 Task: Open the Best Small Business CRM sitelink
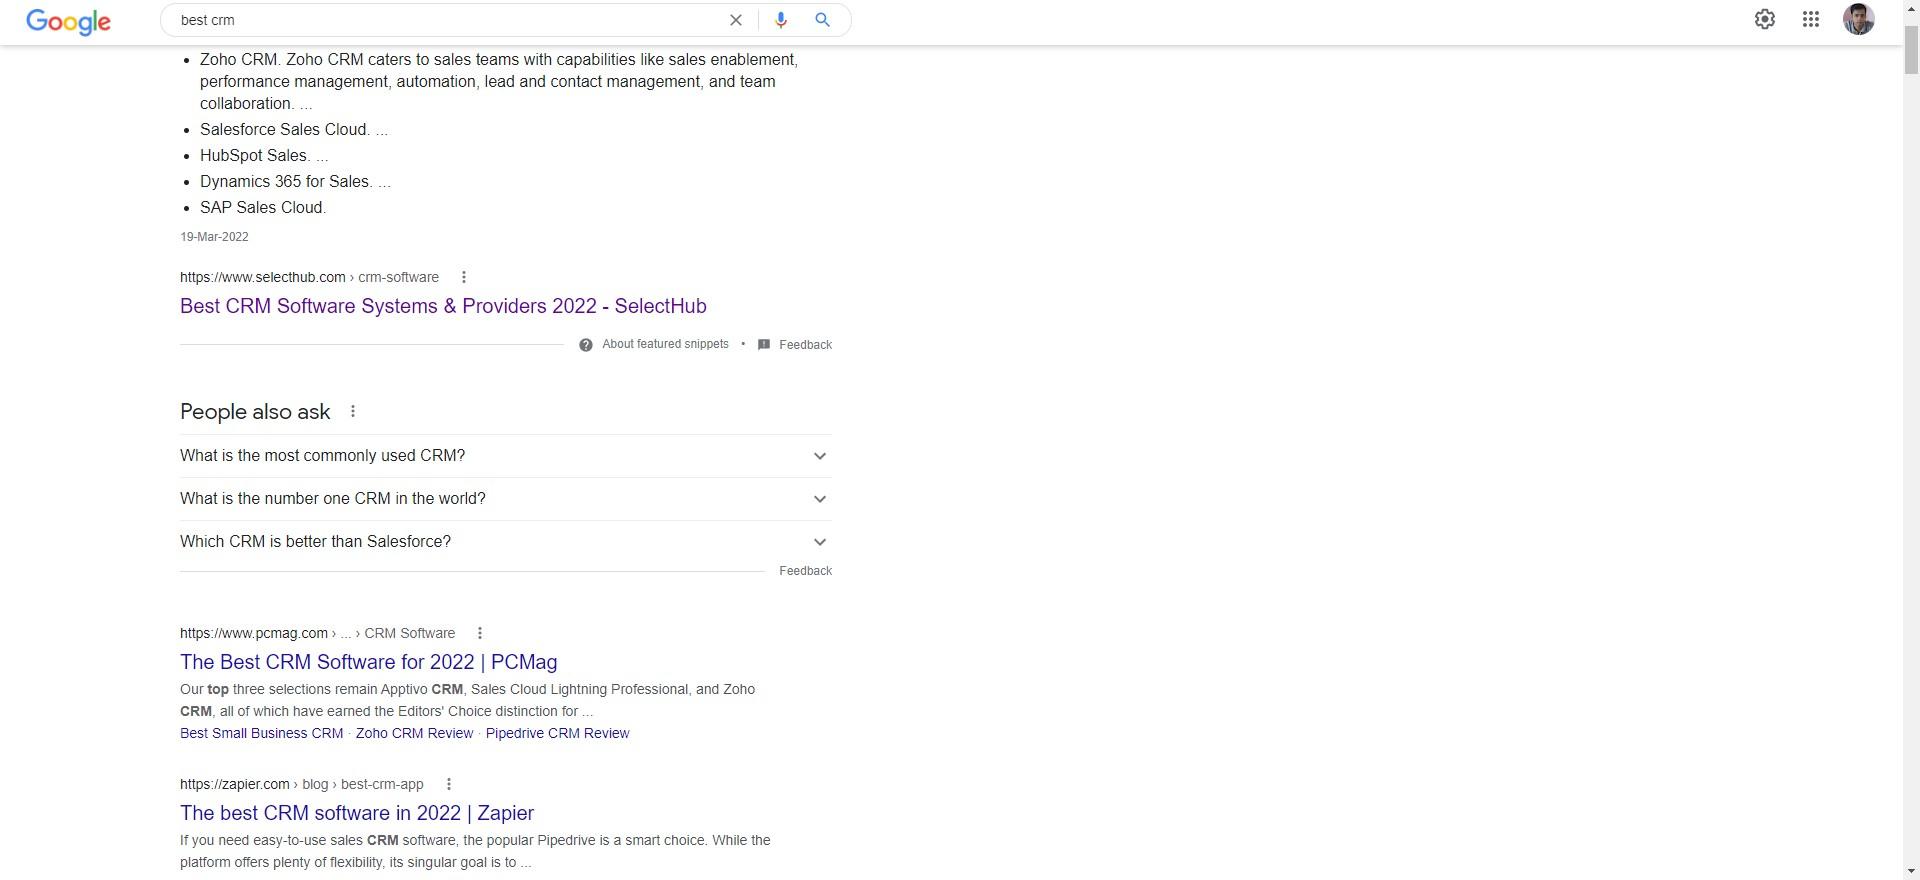[x=261, y=733]
